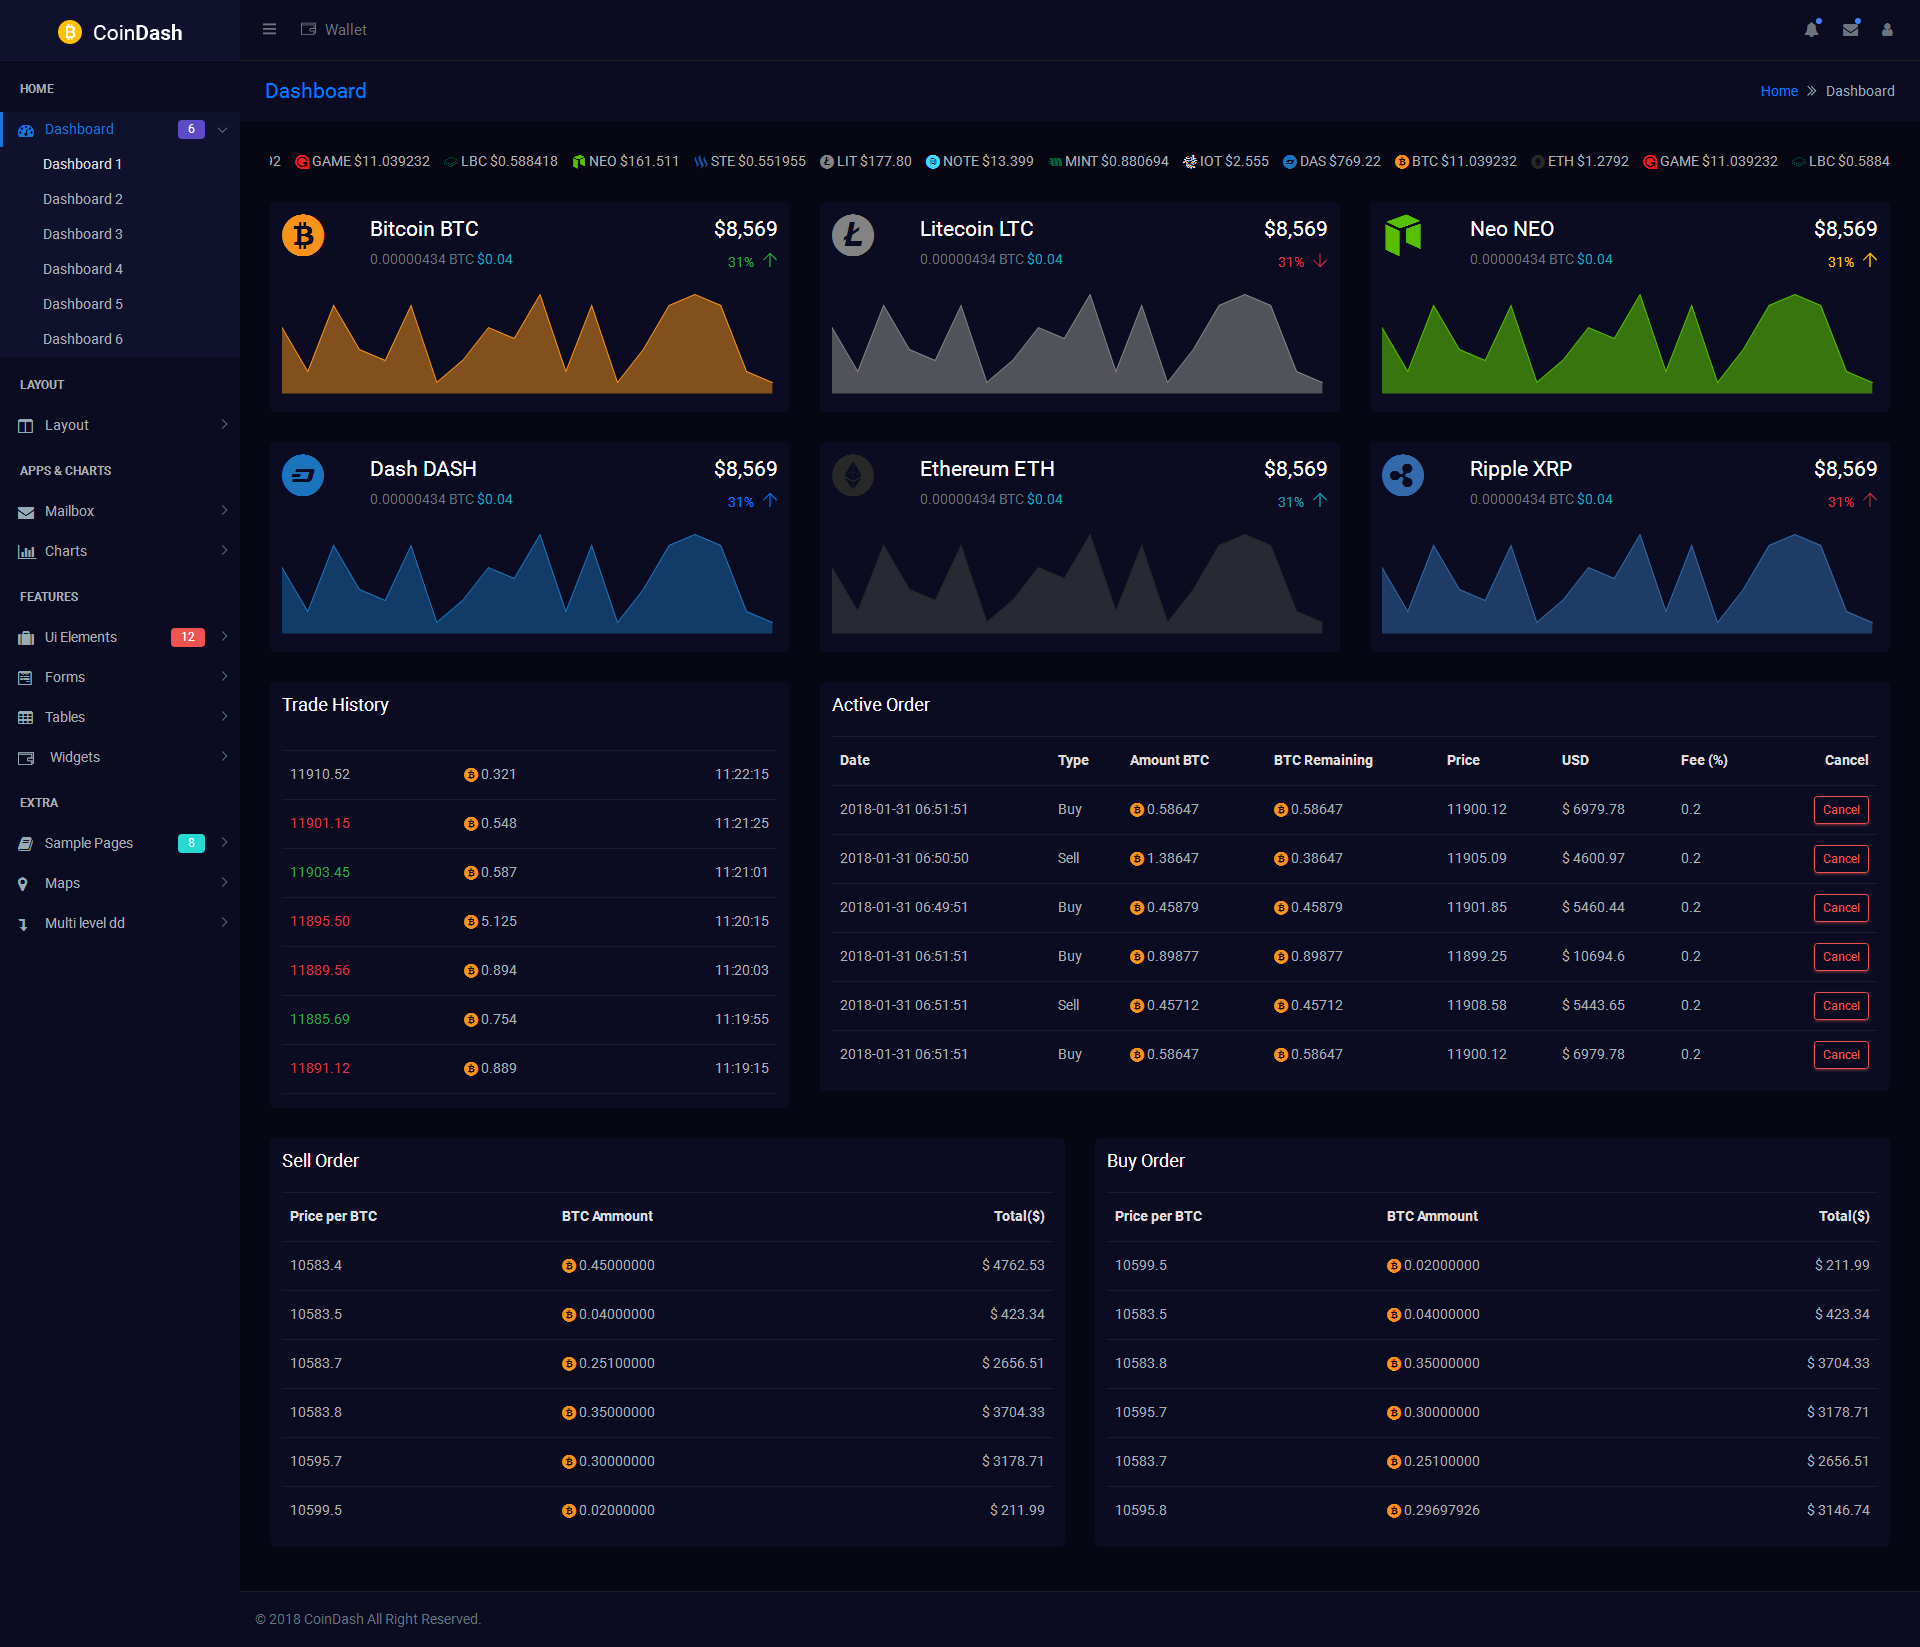Image resolution: width=1920 pixels, height=1647 pixels.
Task: Collapse the Dashboard sidebar menu chevron
Action: (x=223, y=130)
